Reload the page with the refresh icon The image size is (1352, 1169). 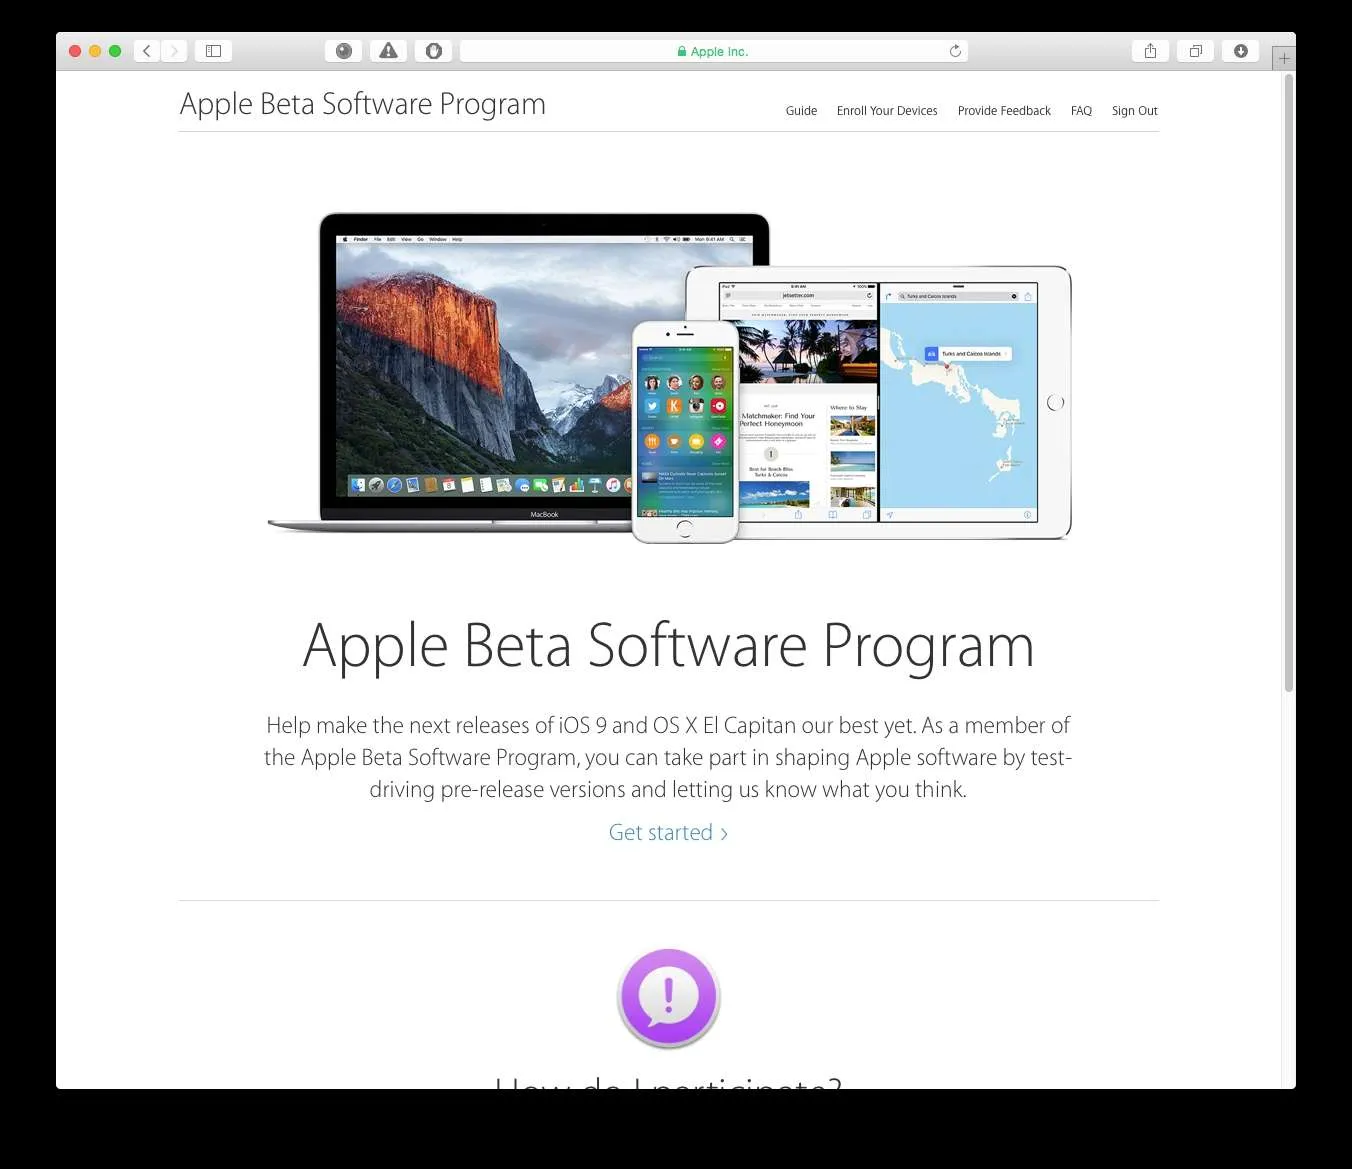click(x=955, y=51)
